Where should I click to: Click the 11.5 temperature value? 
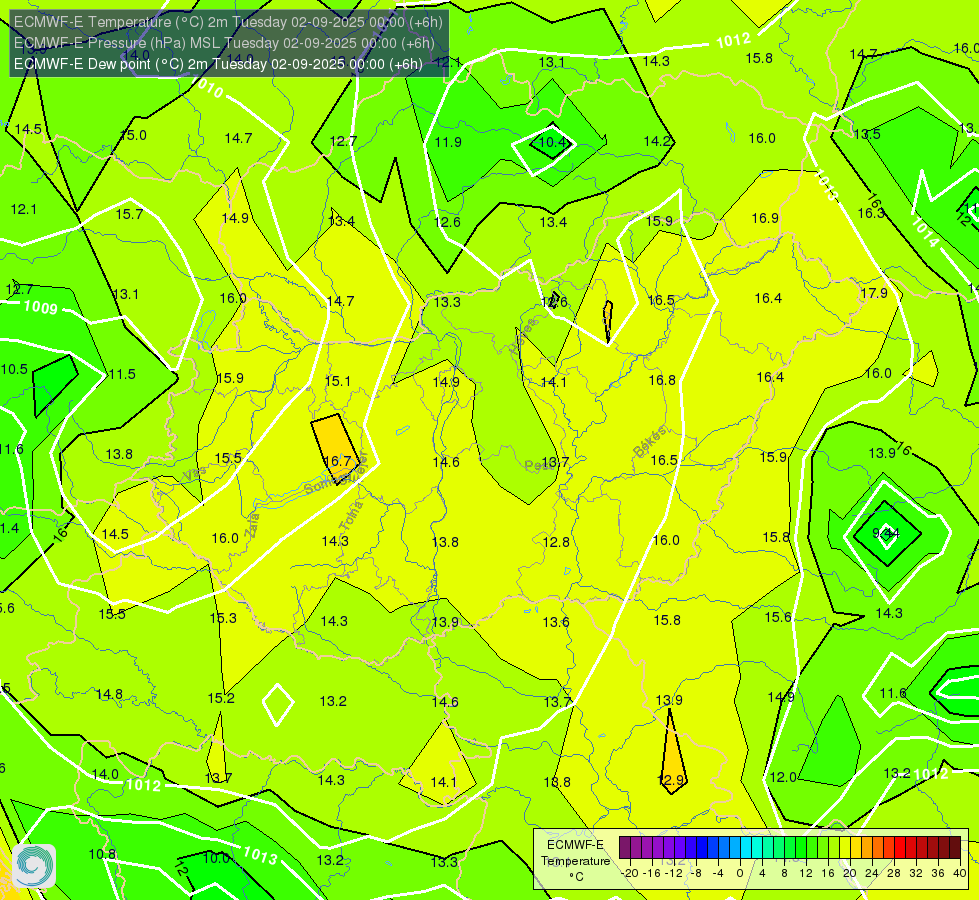point(122,374)
